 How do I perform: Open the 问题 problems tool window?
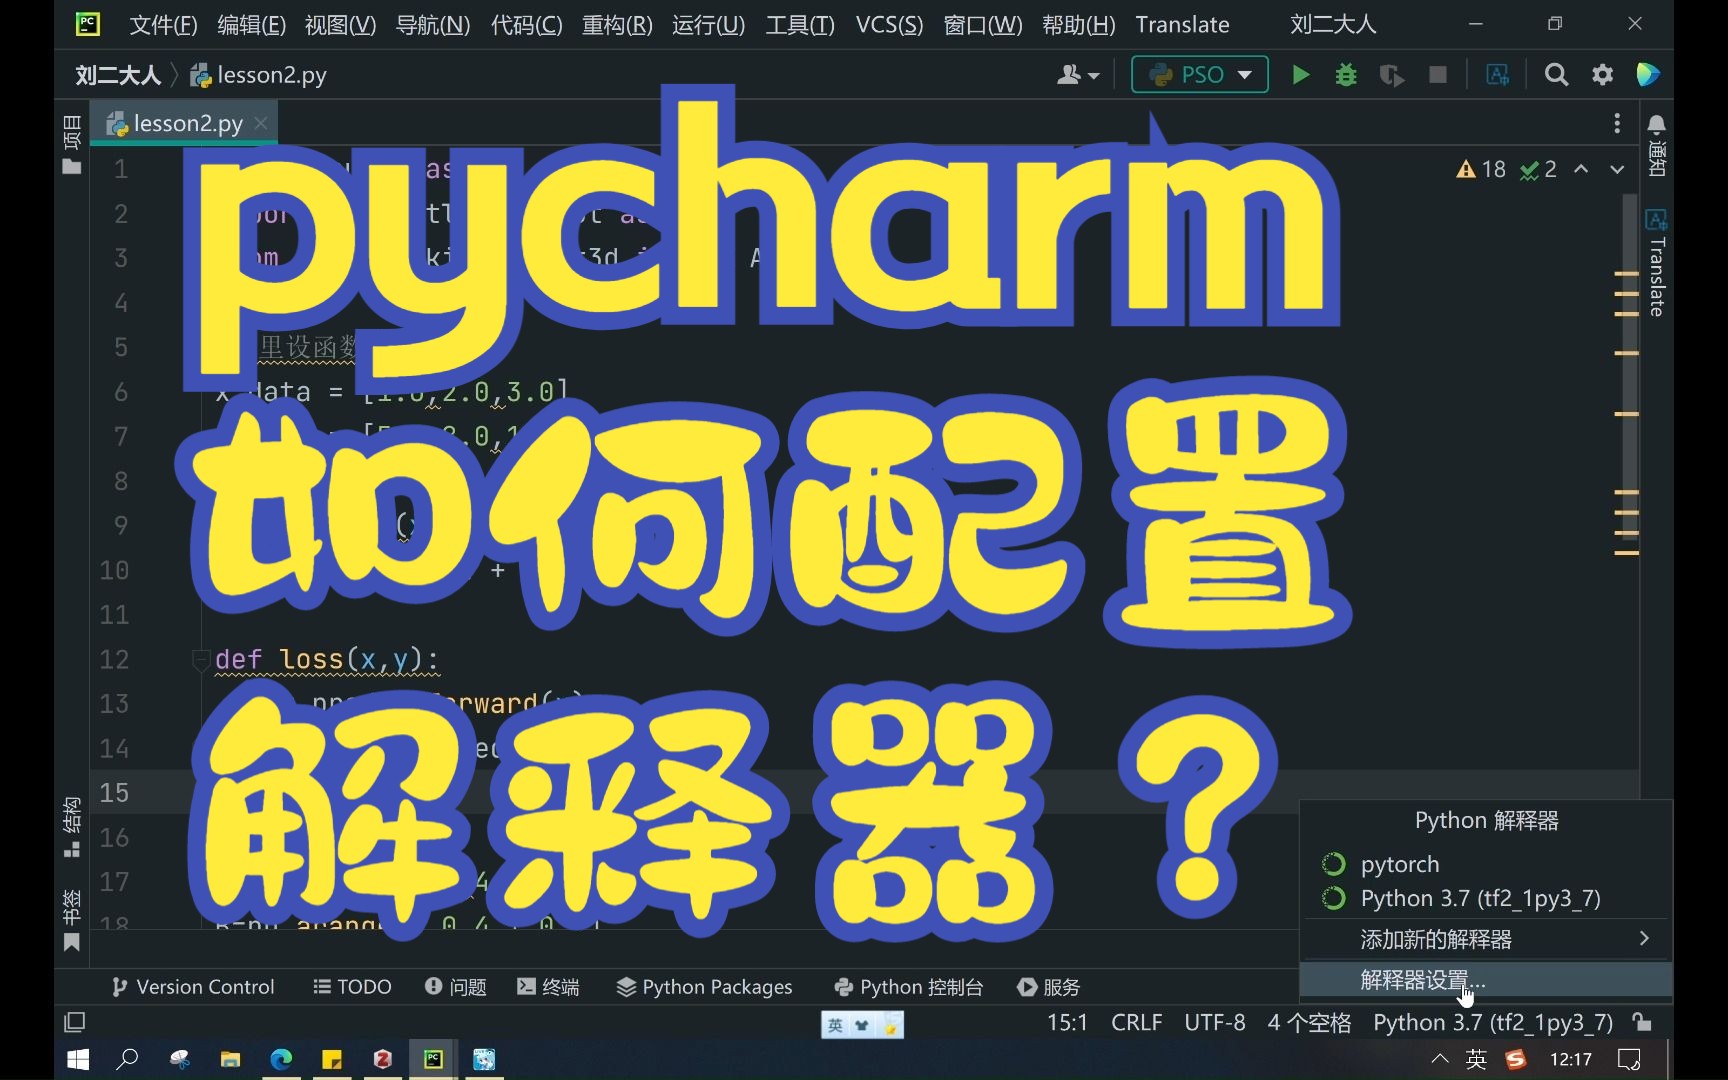(x=456, y=987)
